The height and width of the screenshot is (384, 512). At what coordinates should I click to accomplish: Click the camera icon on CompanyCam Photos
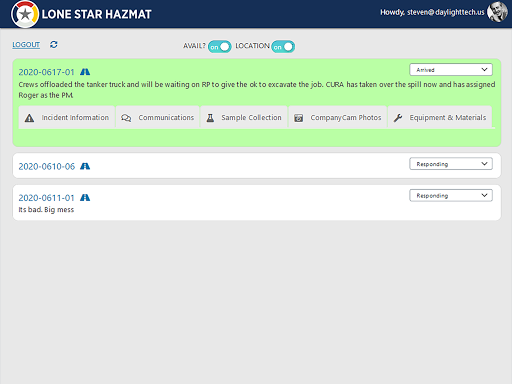pyautogui.click(x=298, y=118)
